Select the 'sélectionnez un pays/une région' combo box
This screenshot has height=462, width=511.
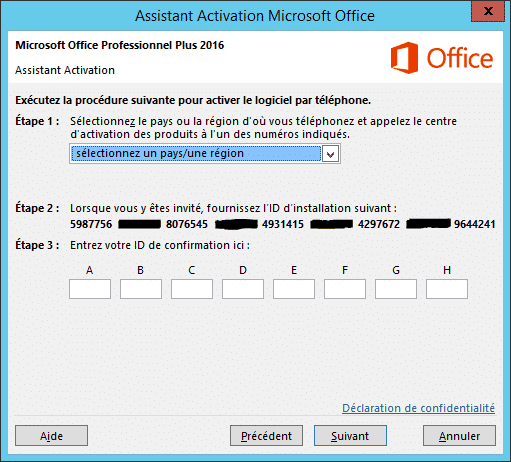tap(205, 154)
